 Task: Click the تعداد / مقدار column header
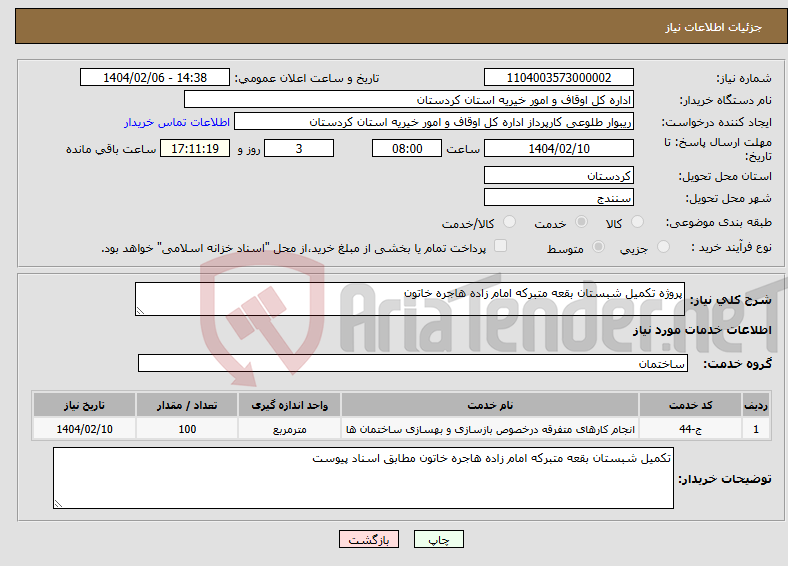187,405
